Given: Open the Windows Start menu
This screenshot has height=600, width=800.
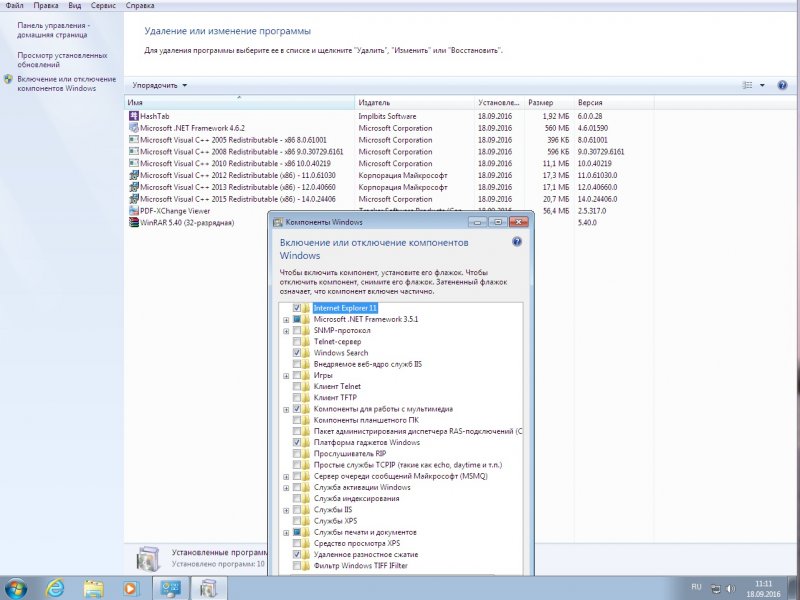Looking at the screenshot, I should click(x=15, y=588).
